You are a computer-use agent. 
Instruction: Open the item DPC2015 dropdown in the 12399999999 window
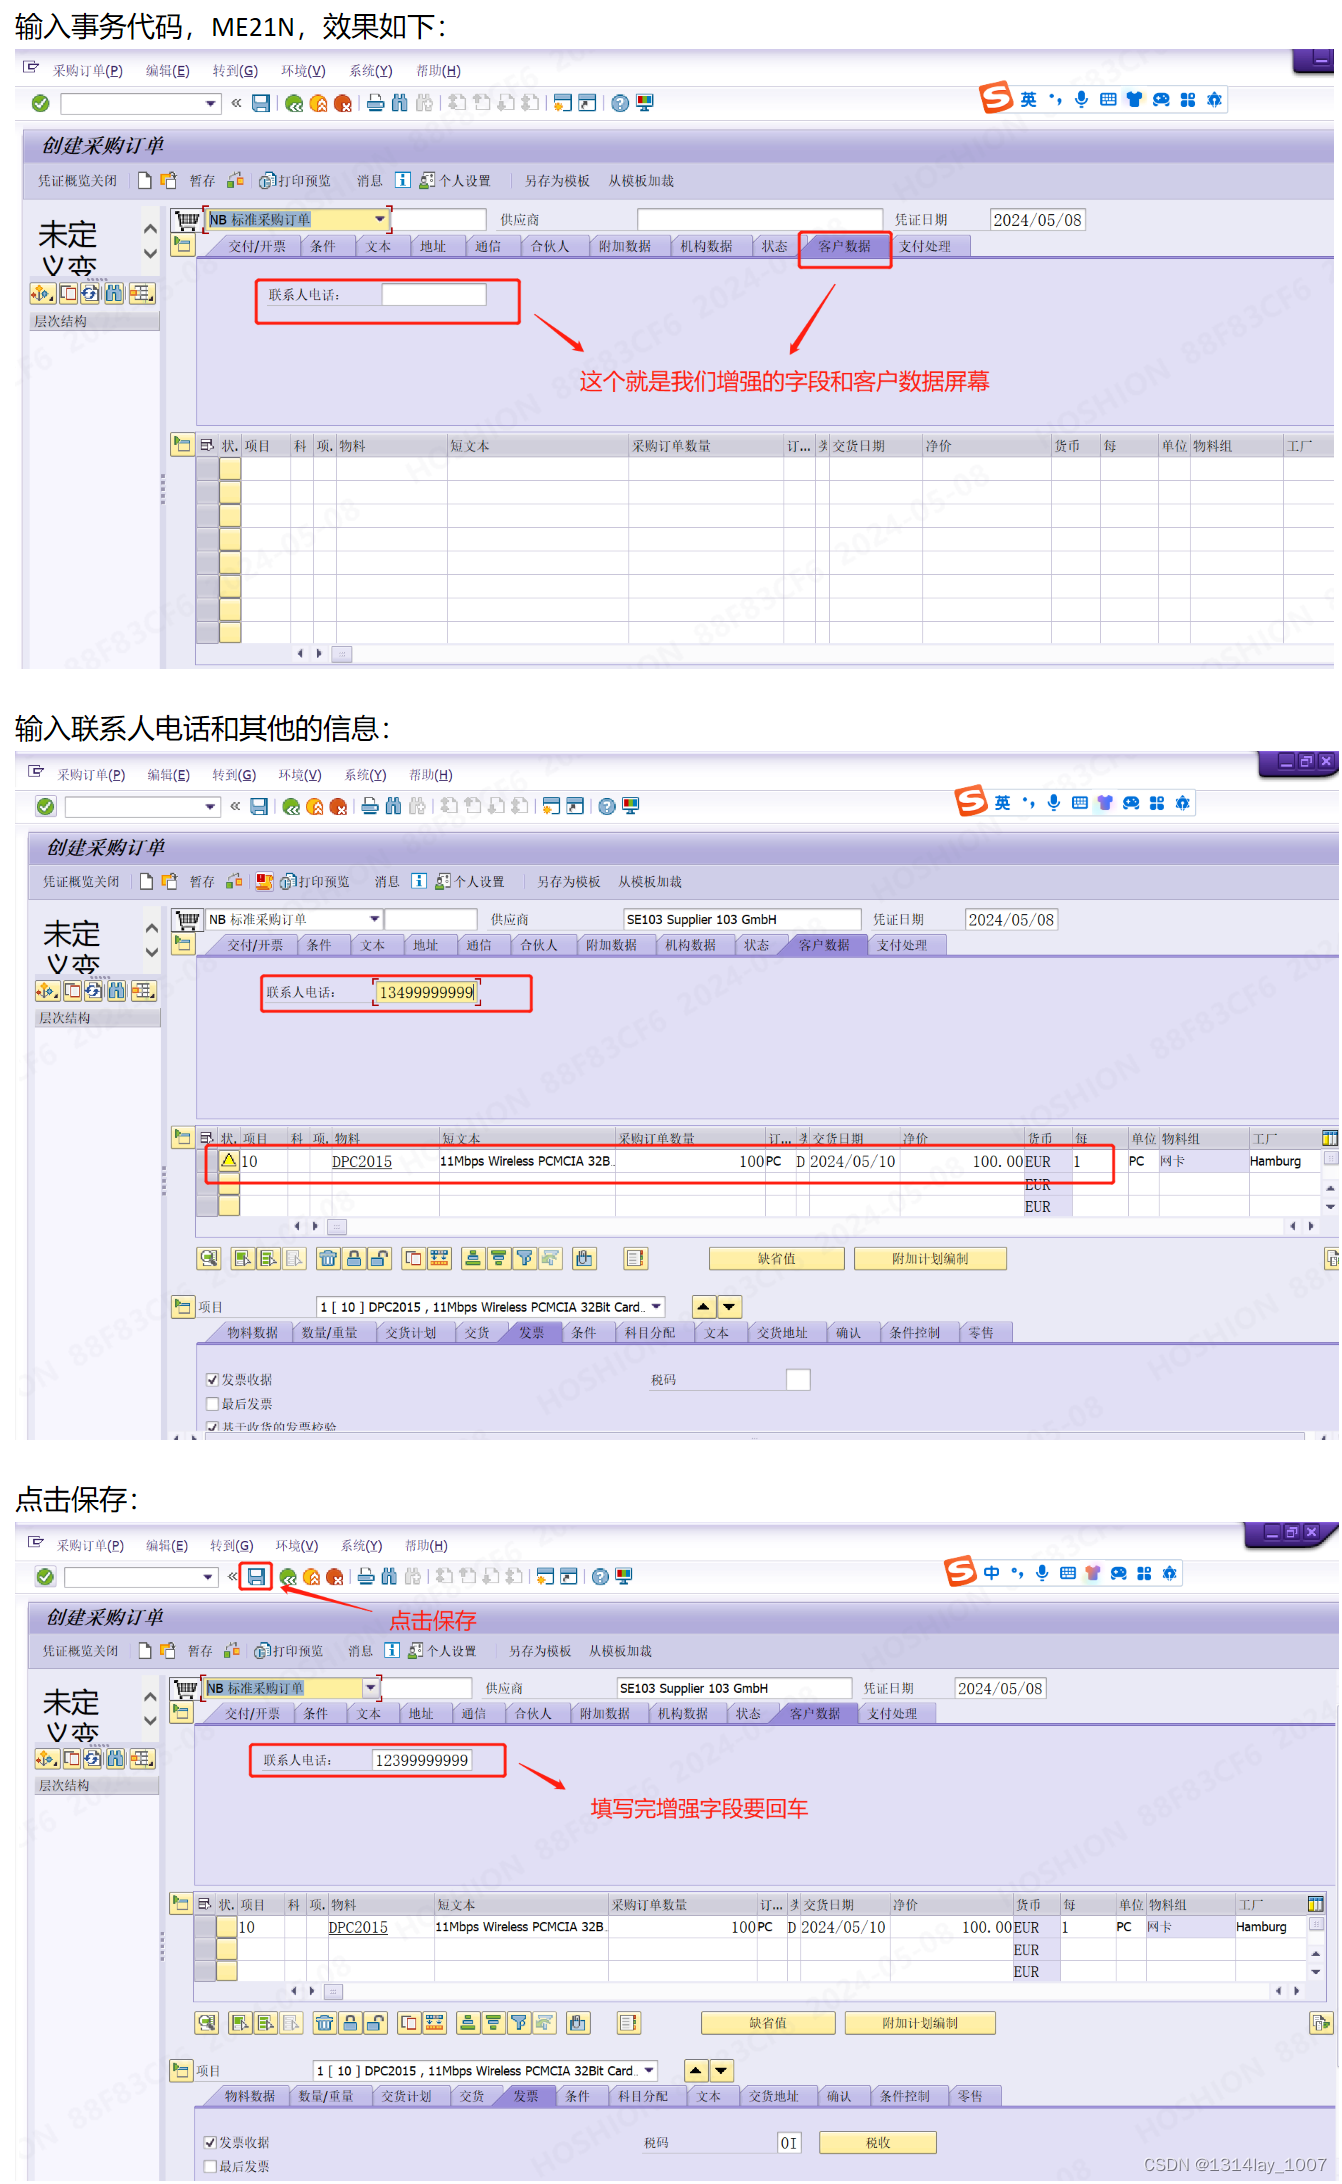pos(650,2071)
